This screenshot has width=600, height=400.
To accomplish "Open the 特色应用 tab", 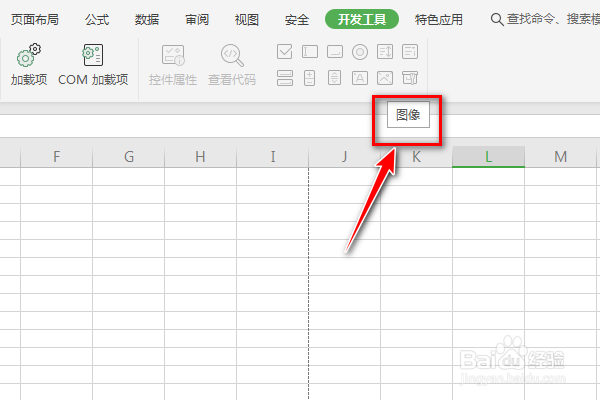I will coord(439,19).
